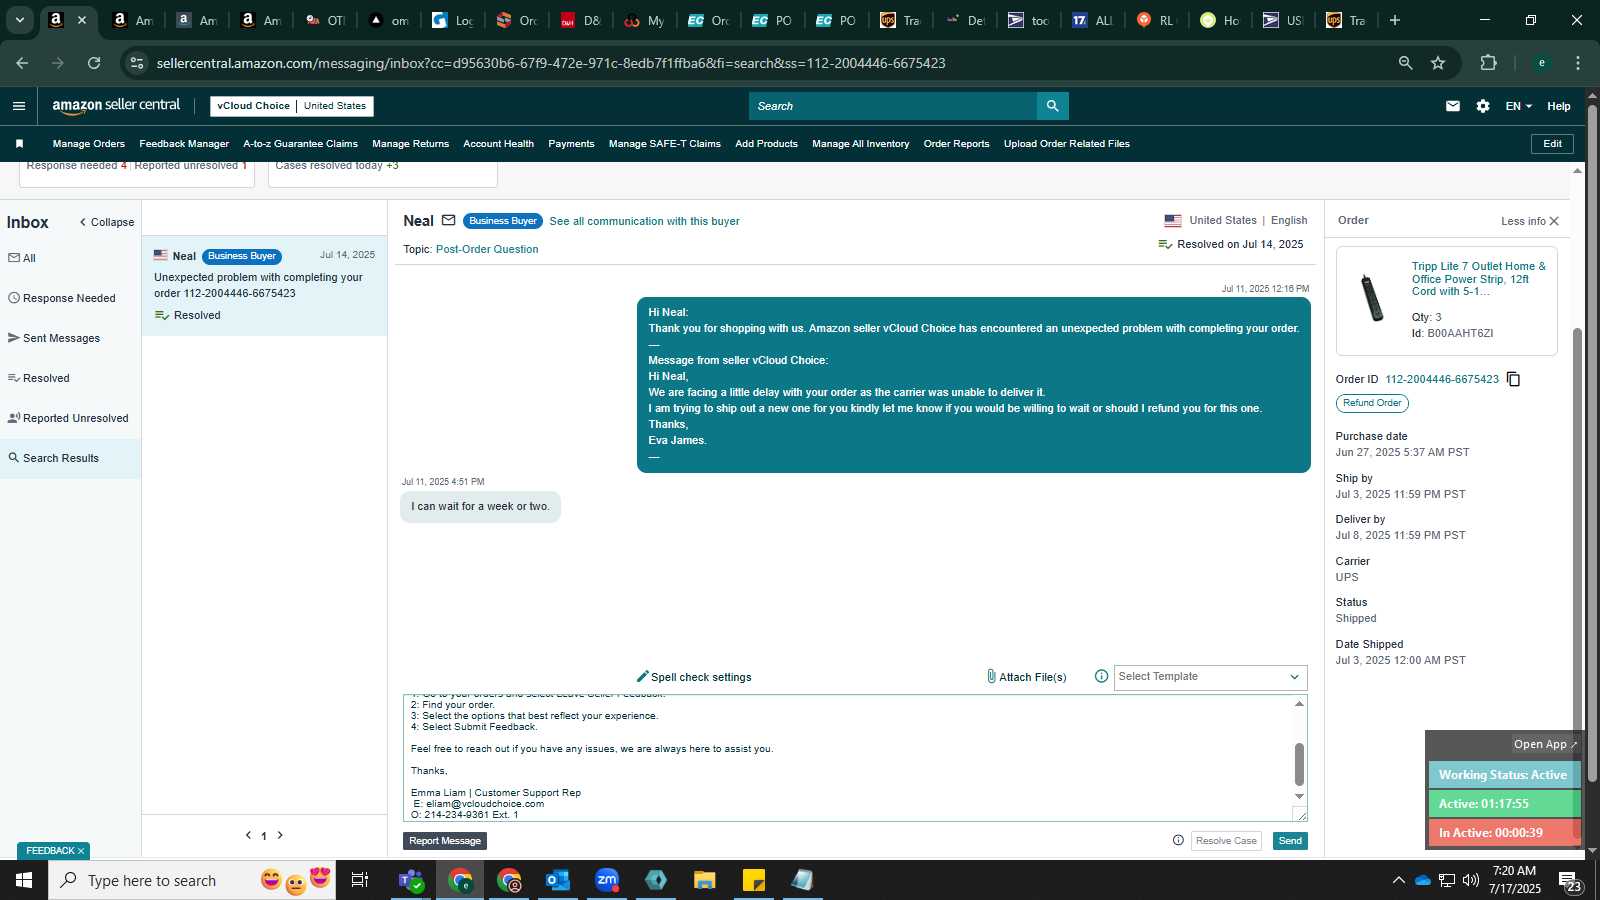This screenshot has width=1600, height=900.
Task: Open Sticky Notes from the taskbar
Action: click(754, 880)
